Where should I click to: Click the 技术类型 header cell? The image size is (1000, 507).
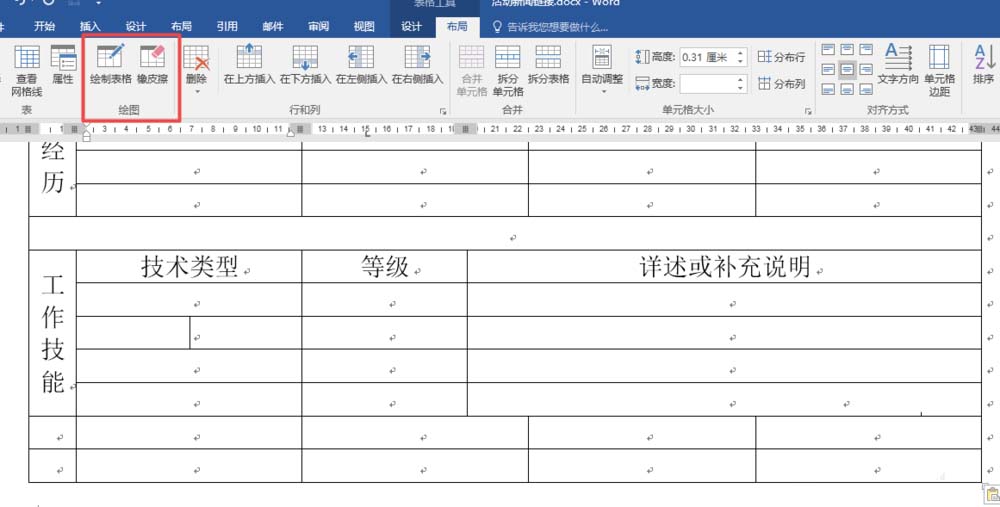pyautogui.click(x=189, y=267)
